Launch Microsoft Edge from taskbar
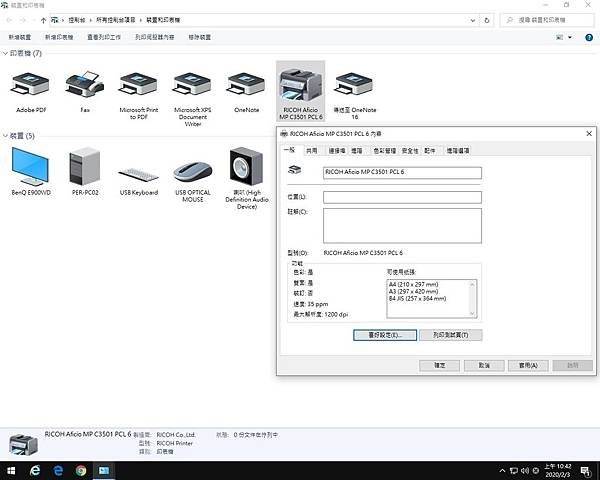Image resolution: width=600 pixels, height=480 pixels. 58,470
